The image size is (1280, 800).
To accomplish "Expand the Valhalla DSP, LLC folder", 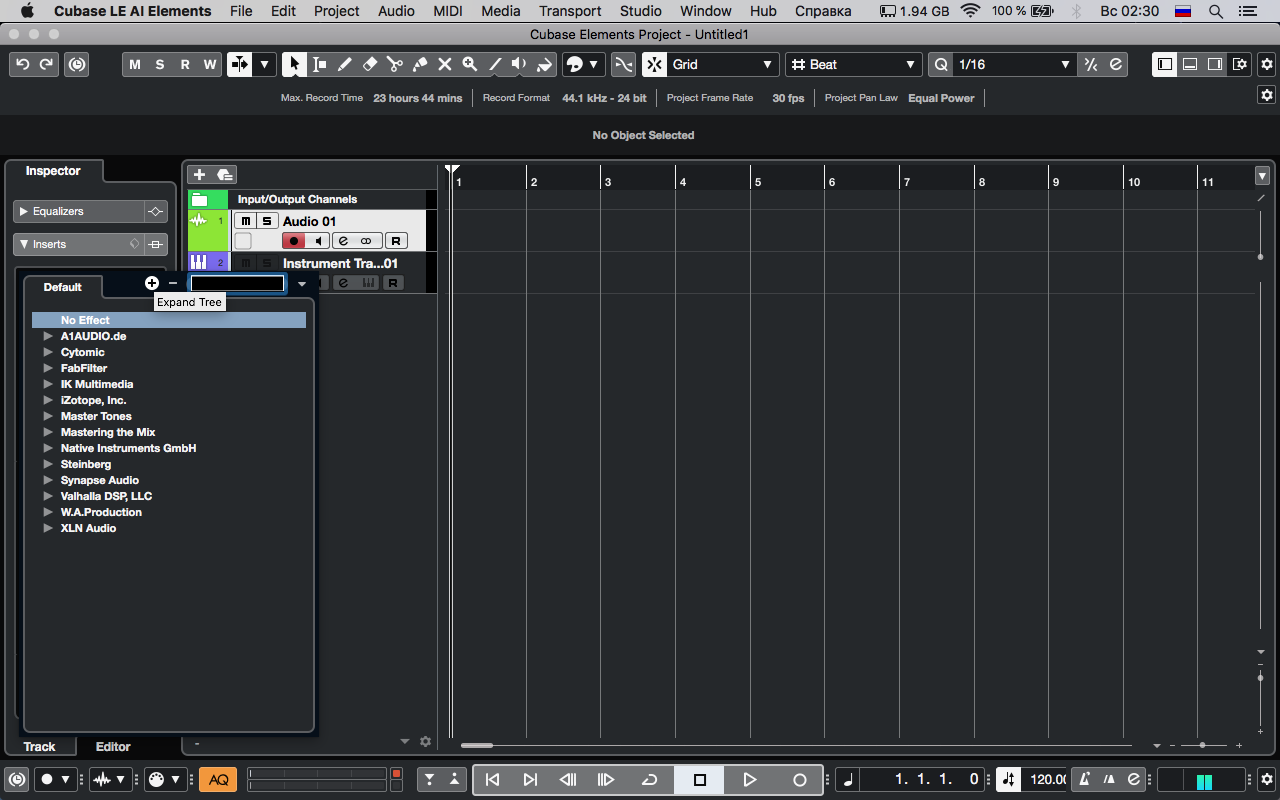I will [47, 496].
